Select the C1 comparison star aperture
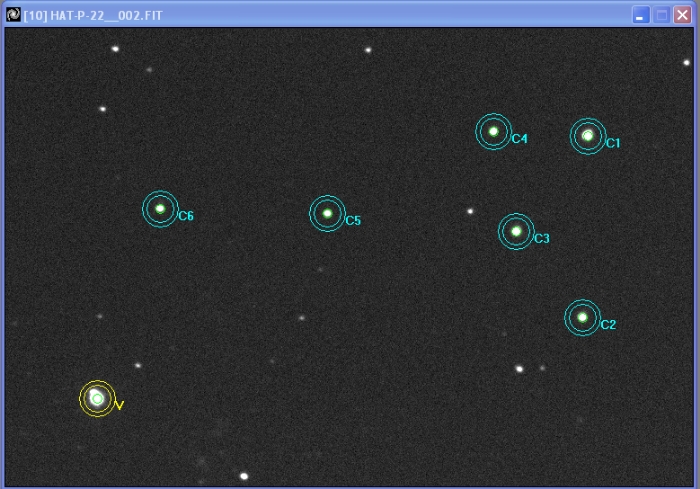 [x=588, y=136]
